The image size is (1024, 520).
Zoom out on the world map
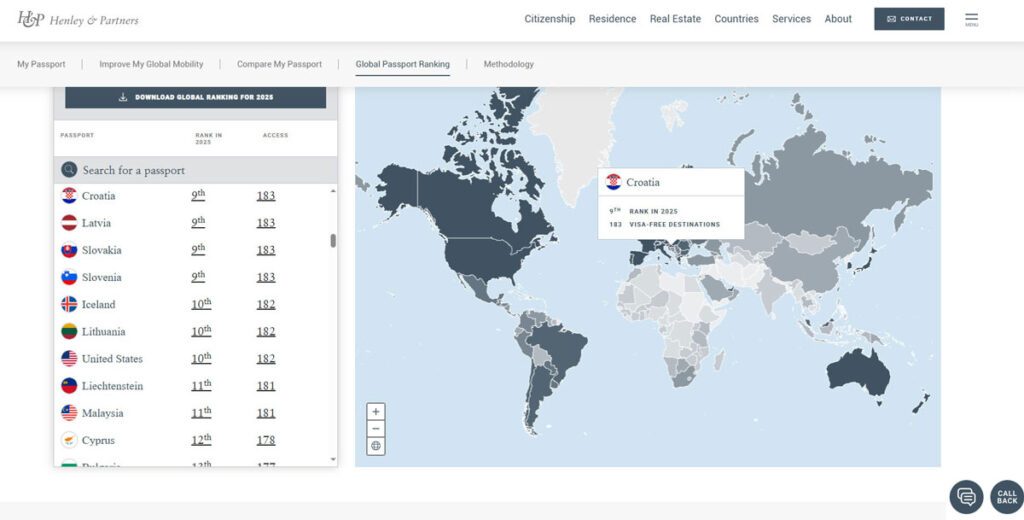(376, 429)
